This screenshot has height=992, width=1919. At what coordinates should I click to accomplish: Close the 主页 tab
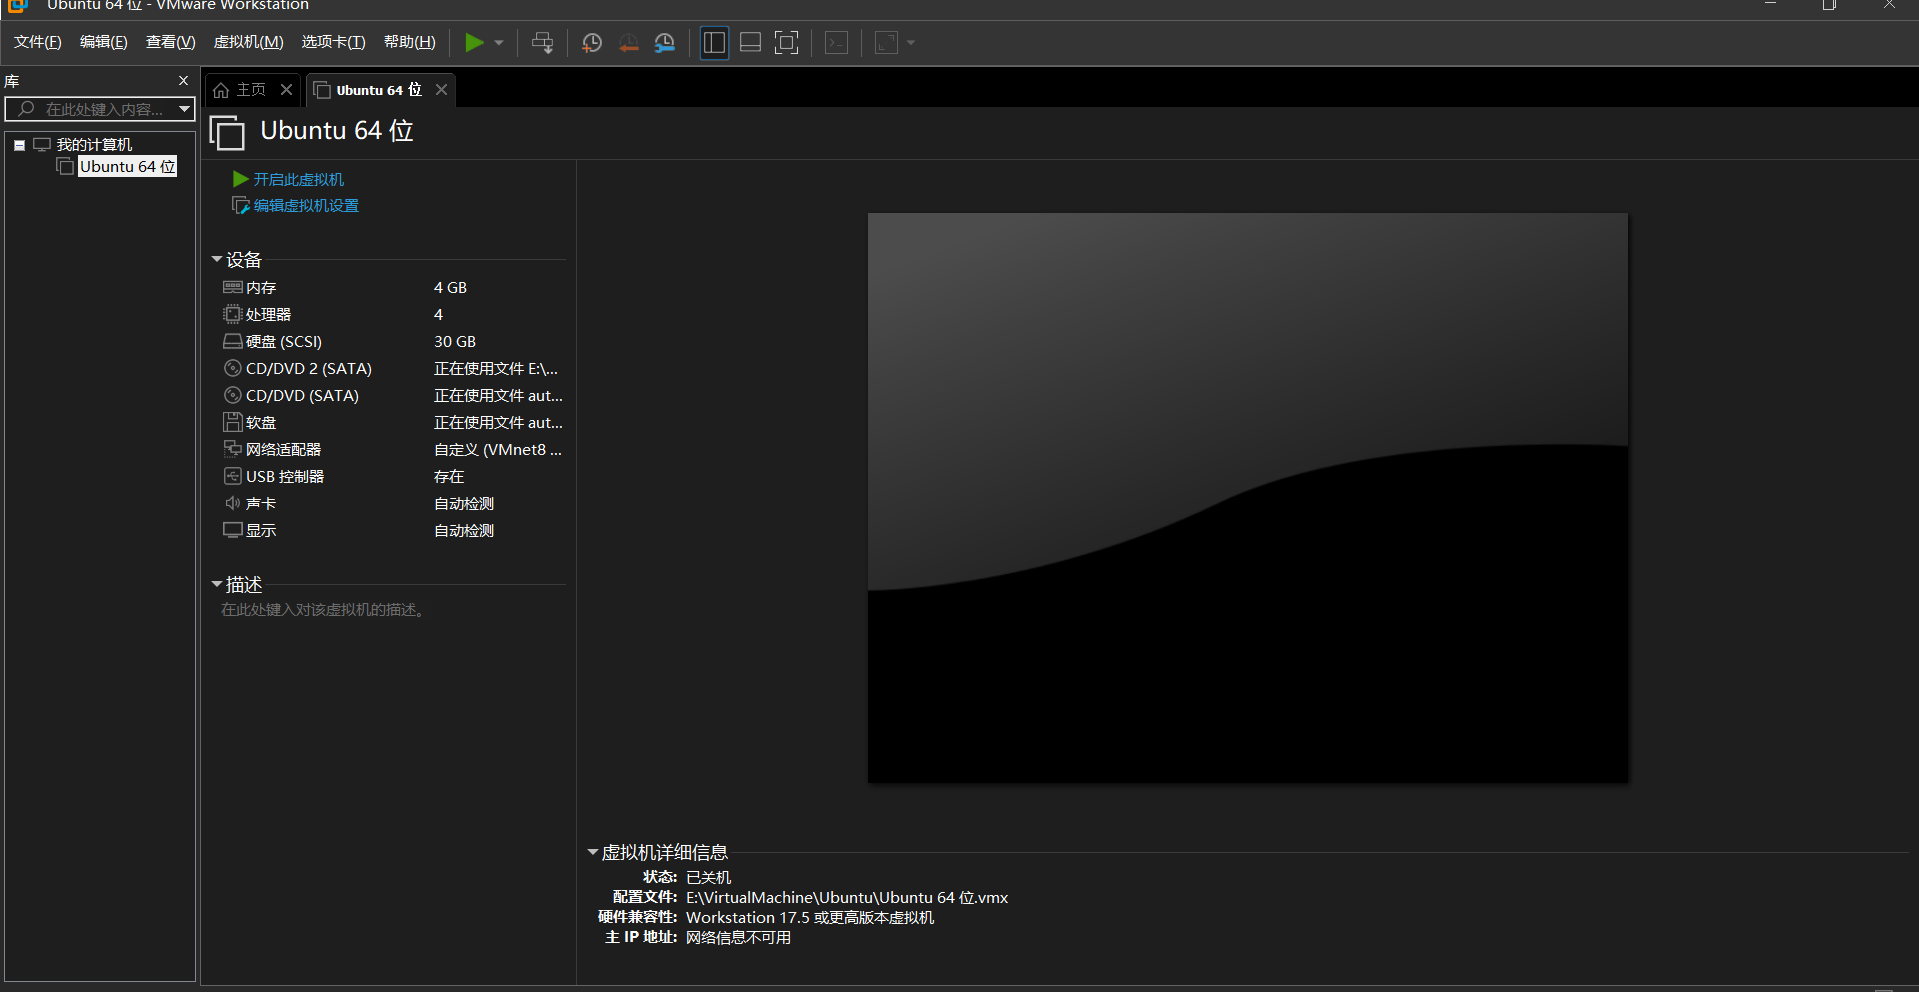click(287, 90)
